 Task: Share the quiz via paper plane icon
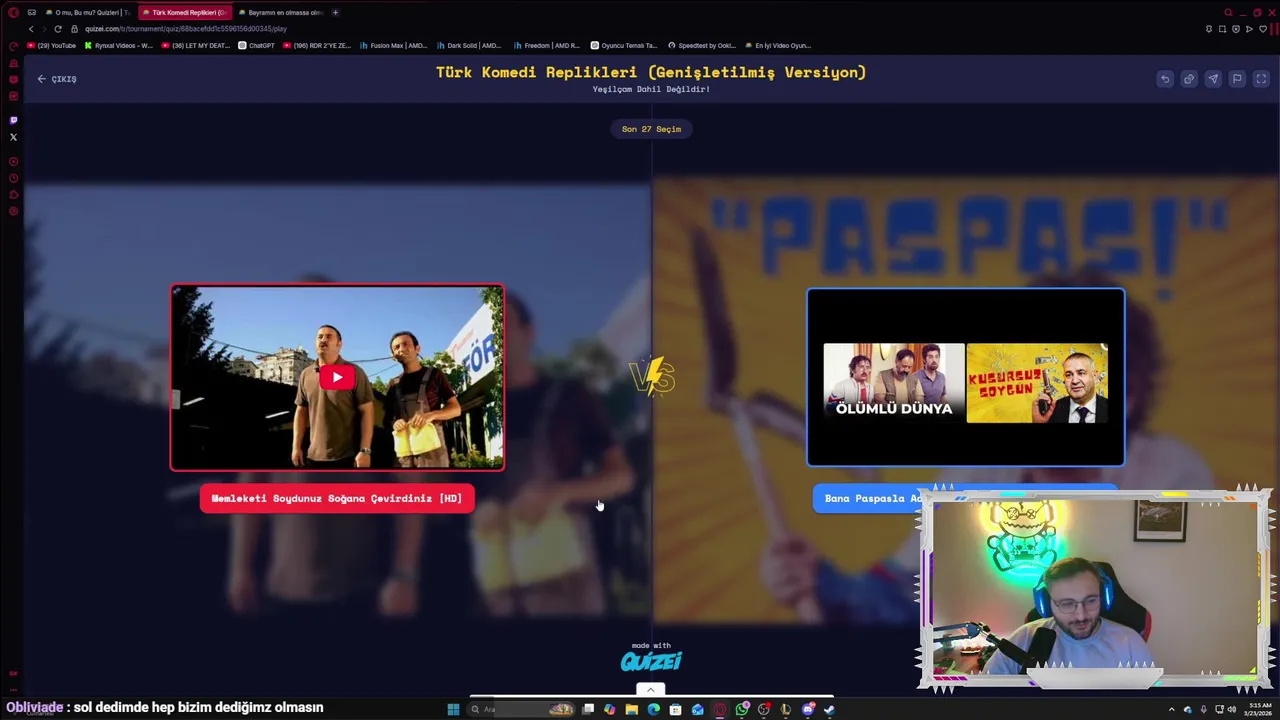pos(1213,79)
